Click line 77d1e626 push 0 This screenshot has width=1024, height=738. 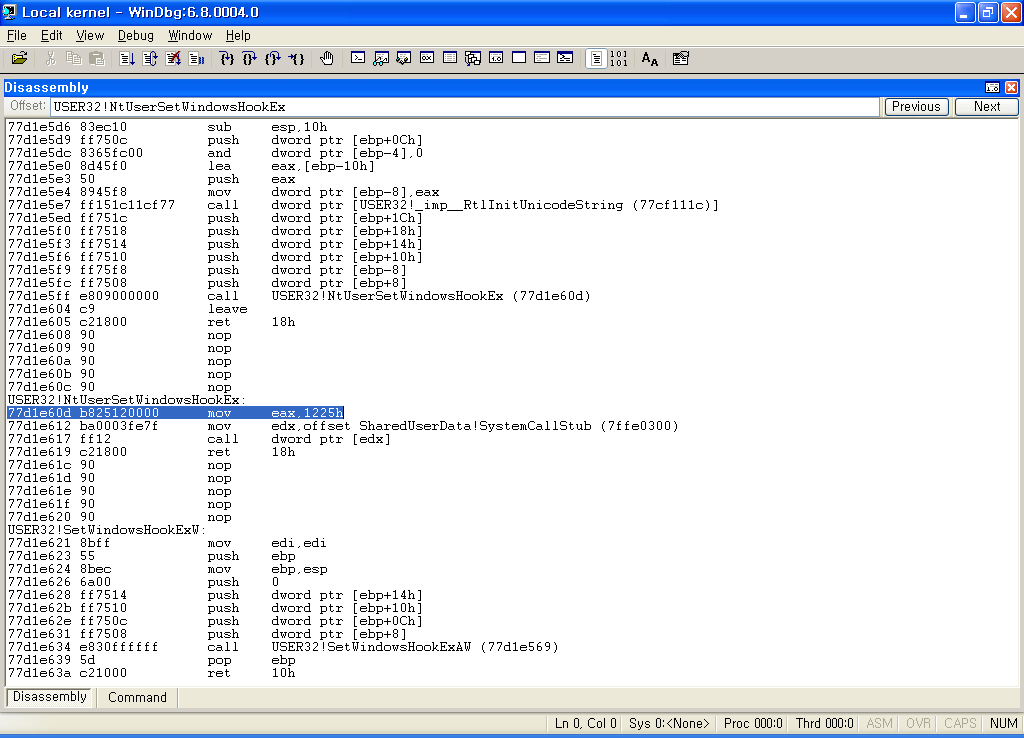[x=143, y=582]
